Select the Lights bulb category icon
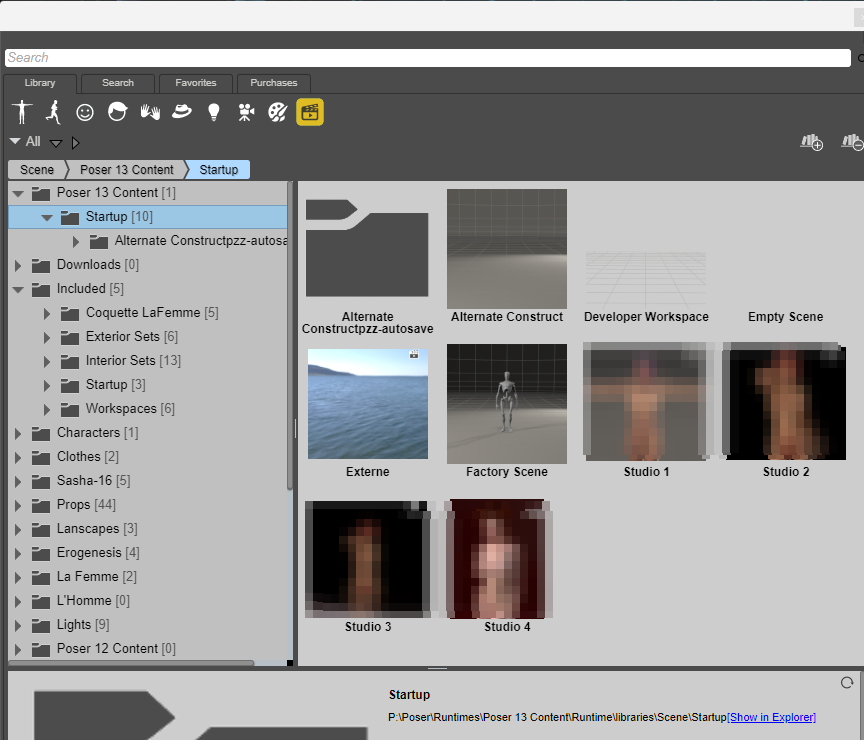The image size is (864, 740). (213, 112)
